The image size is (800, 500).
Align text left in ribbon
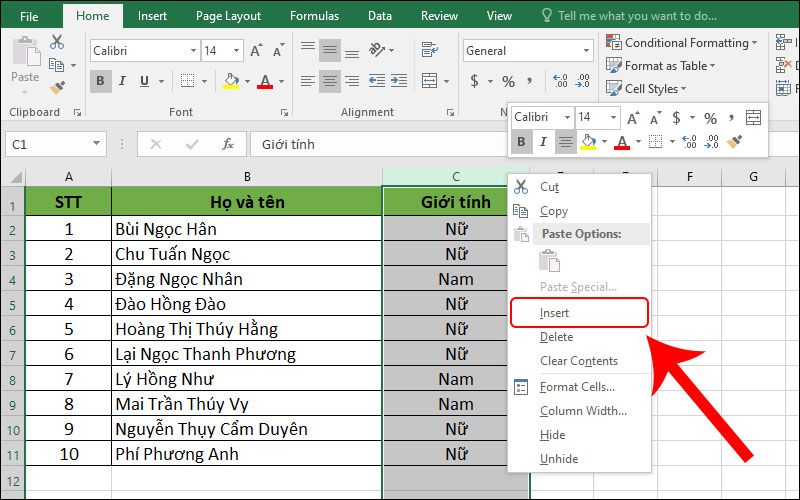point(308,81)
